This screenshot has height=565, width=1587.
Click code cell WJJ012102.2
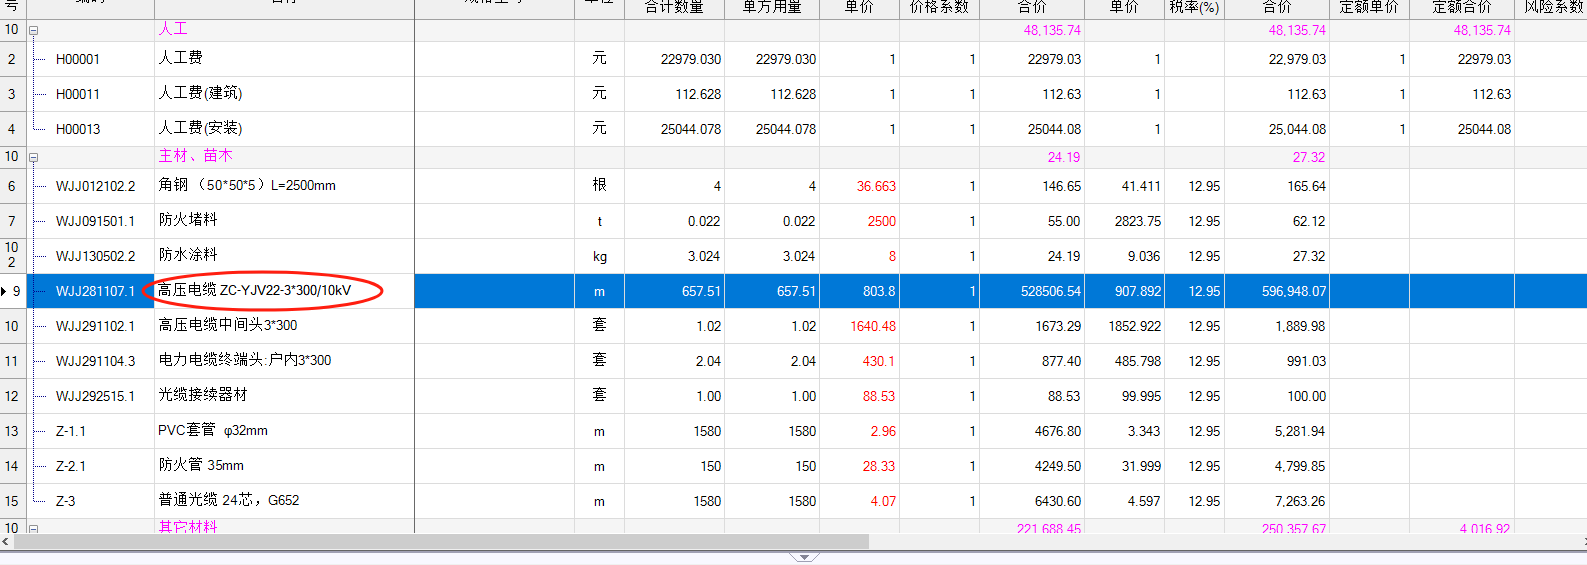(95, 186)
